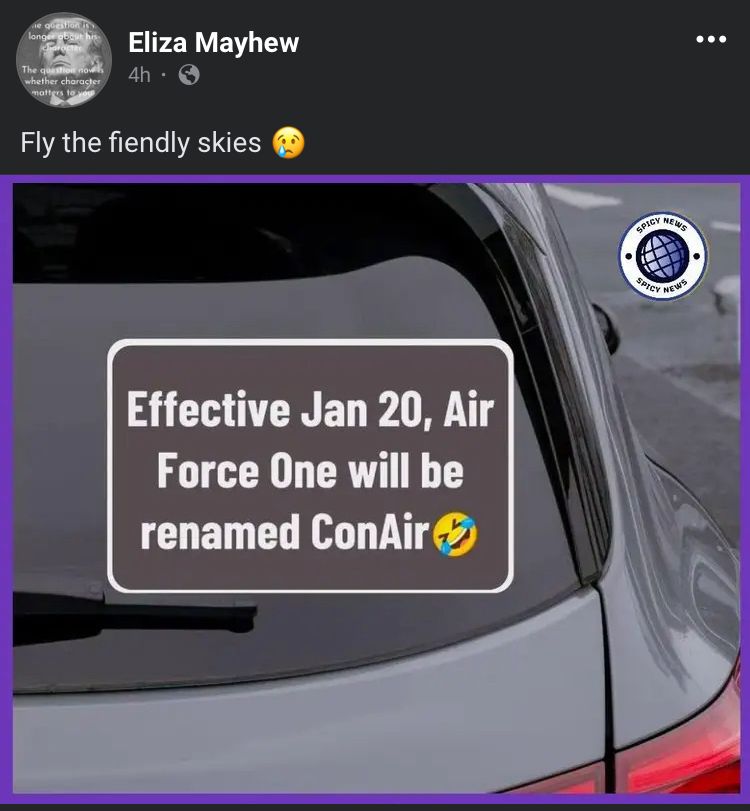Click the 'Fly the fiendly skies' caption text
750x811 pixels.
point(141,143)
